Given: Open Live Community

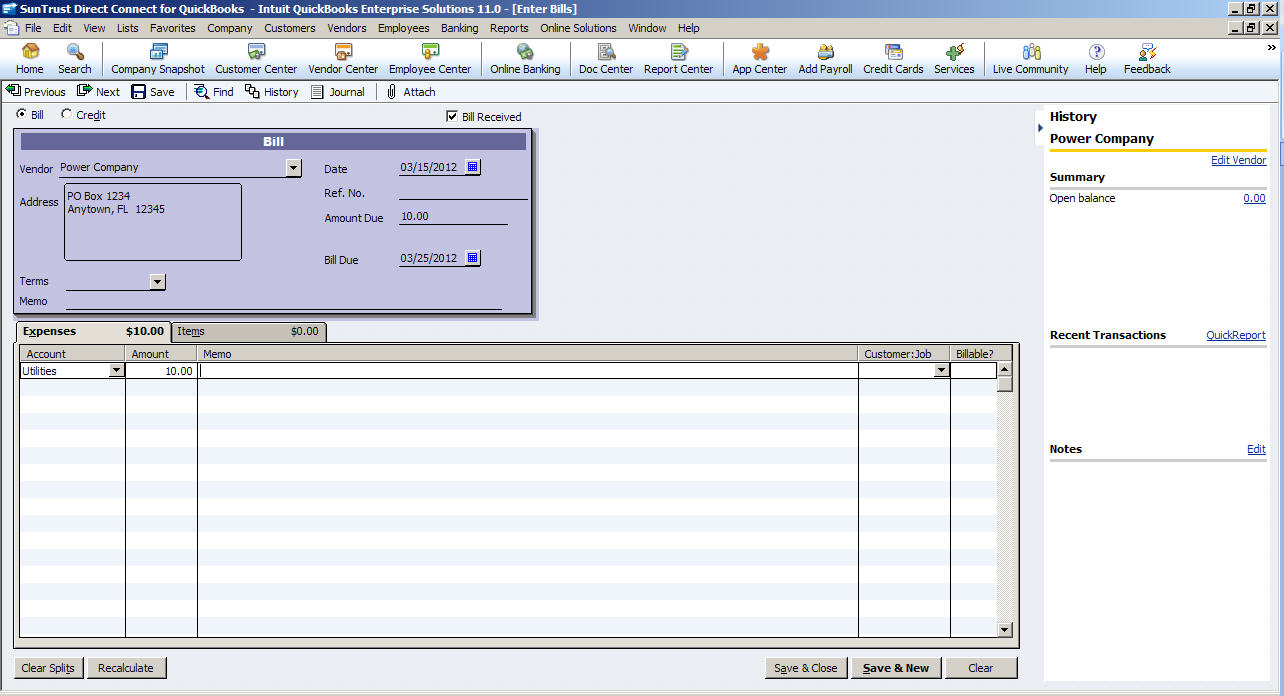Looking at the screenshot, I should tap(1031, 59).
